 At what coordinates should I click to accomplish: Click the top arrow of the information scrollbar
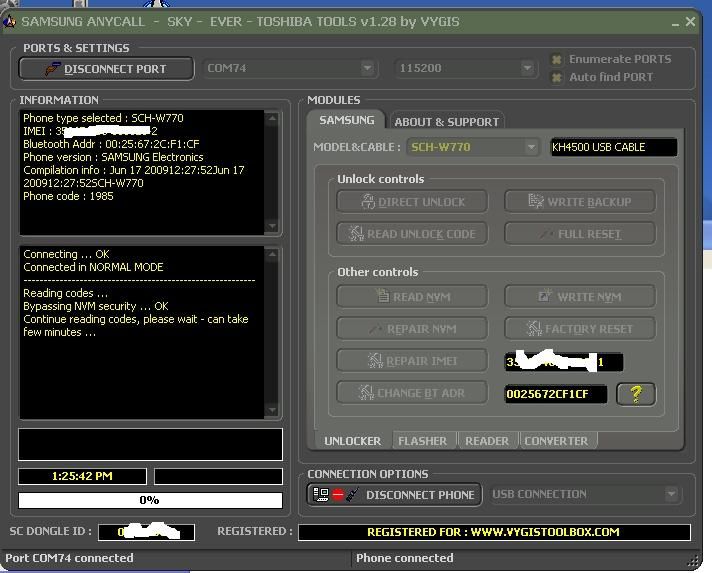(272, 119)
